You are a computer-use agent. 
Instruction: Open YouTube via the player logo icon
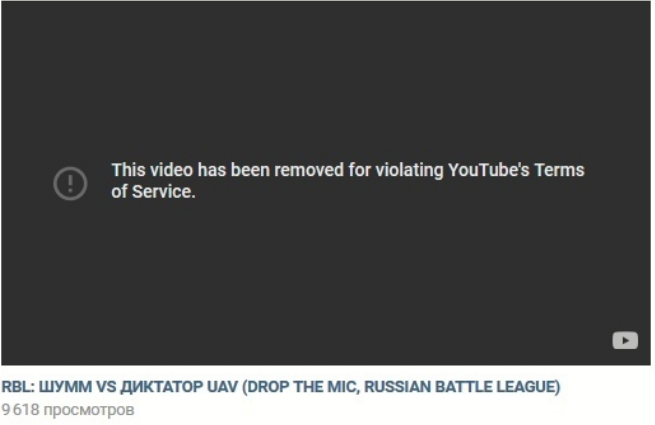625,340
